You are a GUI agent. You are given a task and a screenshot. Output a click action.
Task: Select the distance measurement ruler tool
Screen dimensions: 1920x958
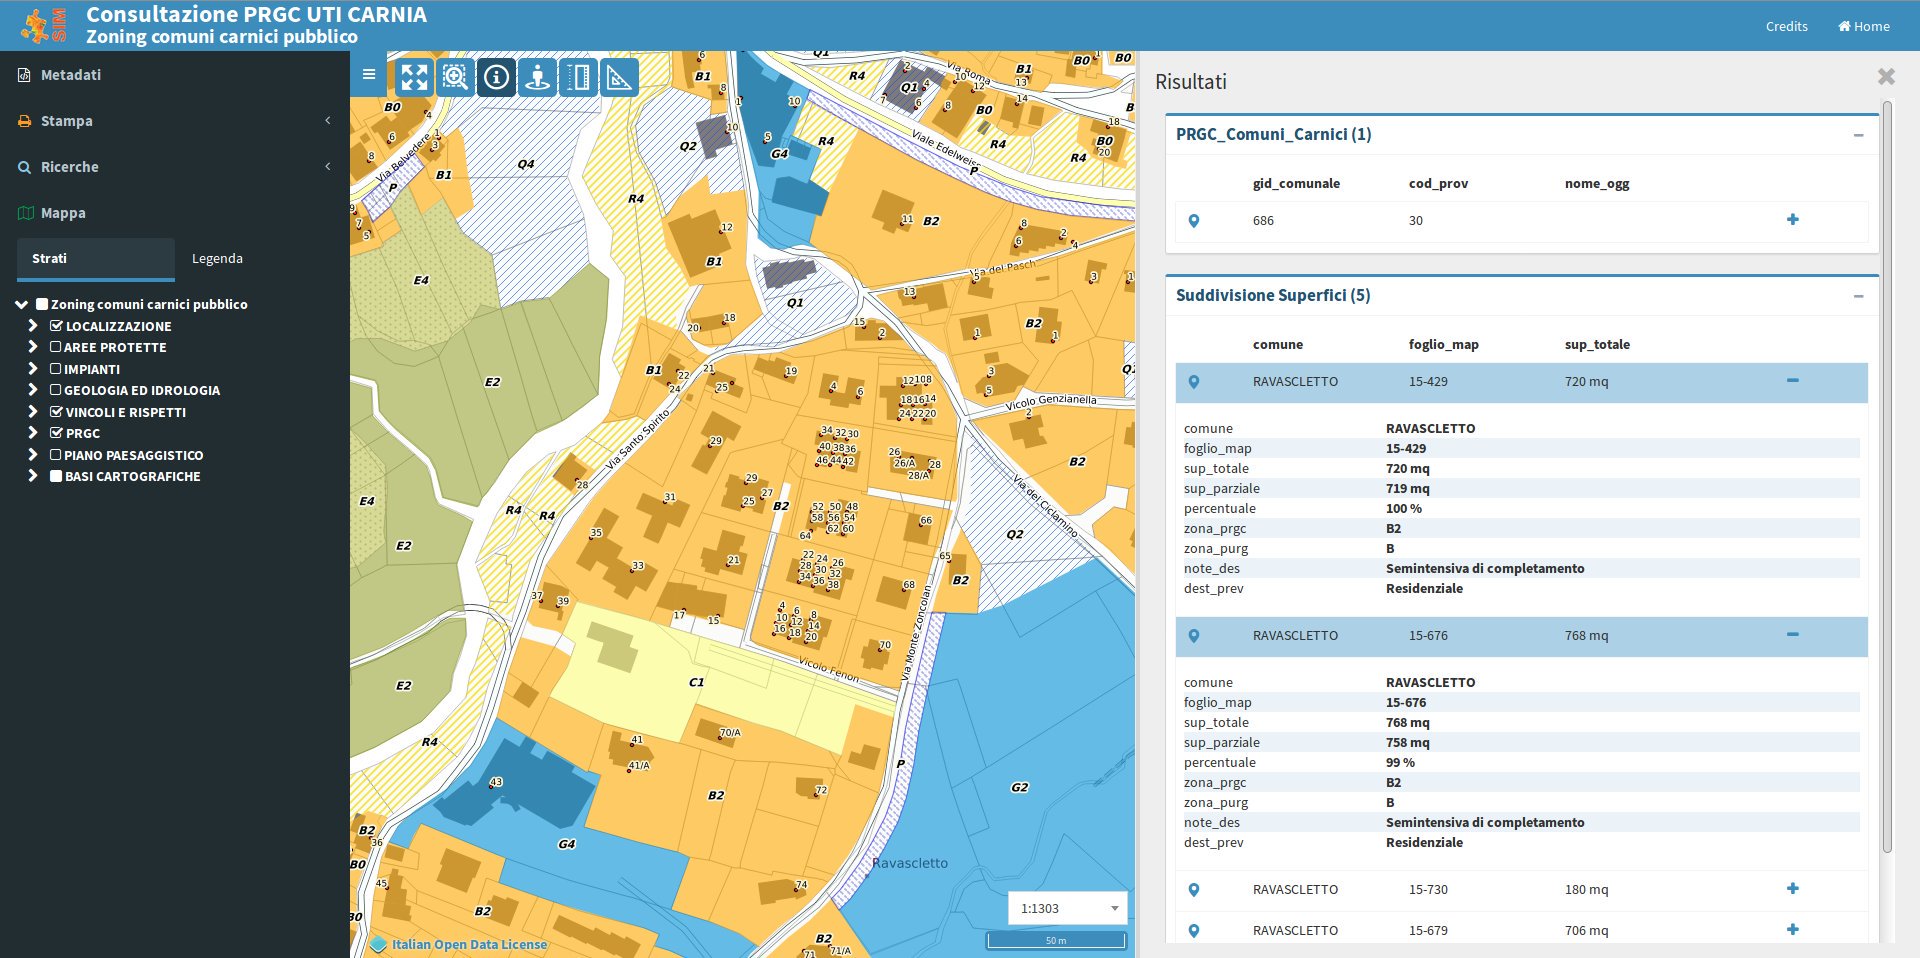point(580,76)
